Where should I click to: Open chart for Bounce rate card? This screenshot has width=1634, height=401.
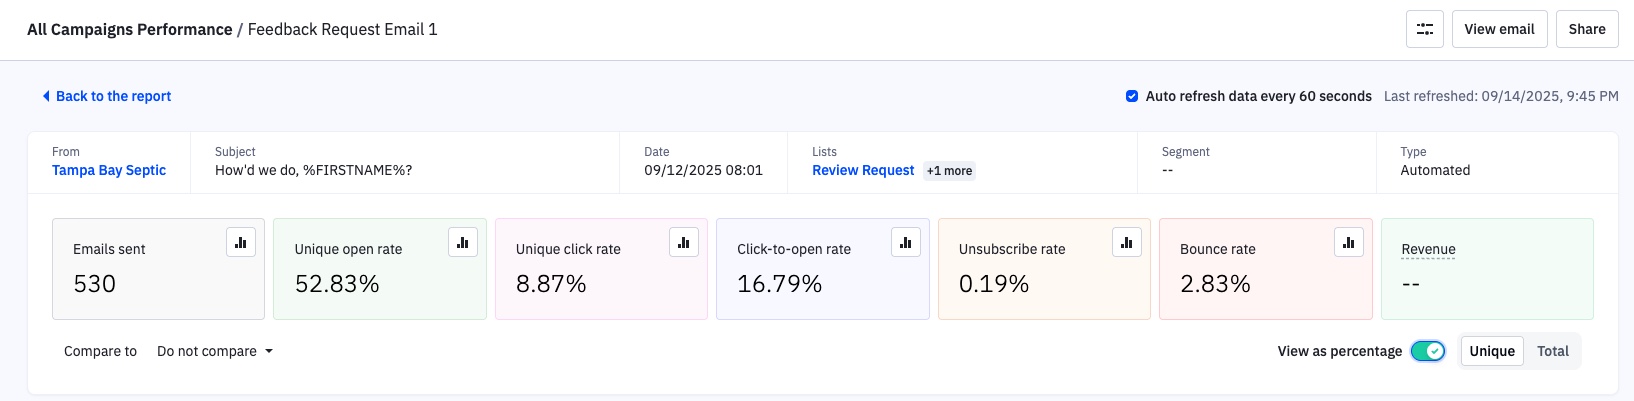(x=1348, y=242)
